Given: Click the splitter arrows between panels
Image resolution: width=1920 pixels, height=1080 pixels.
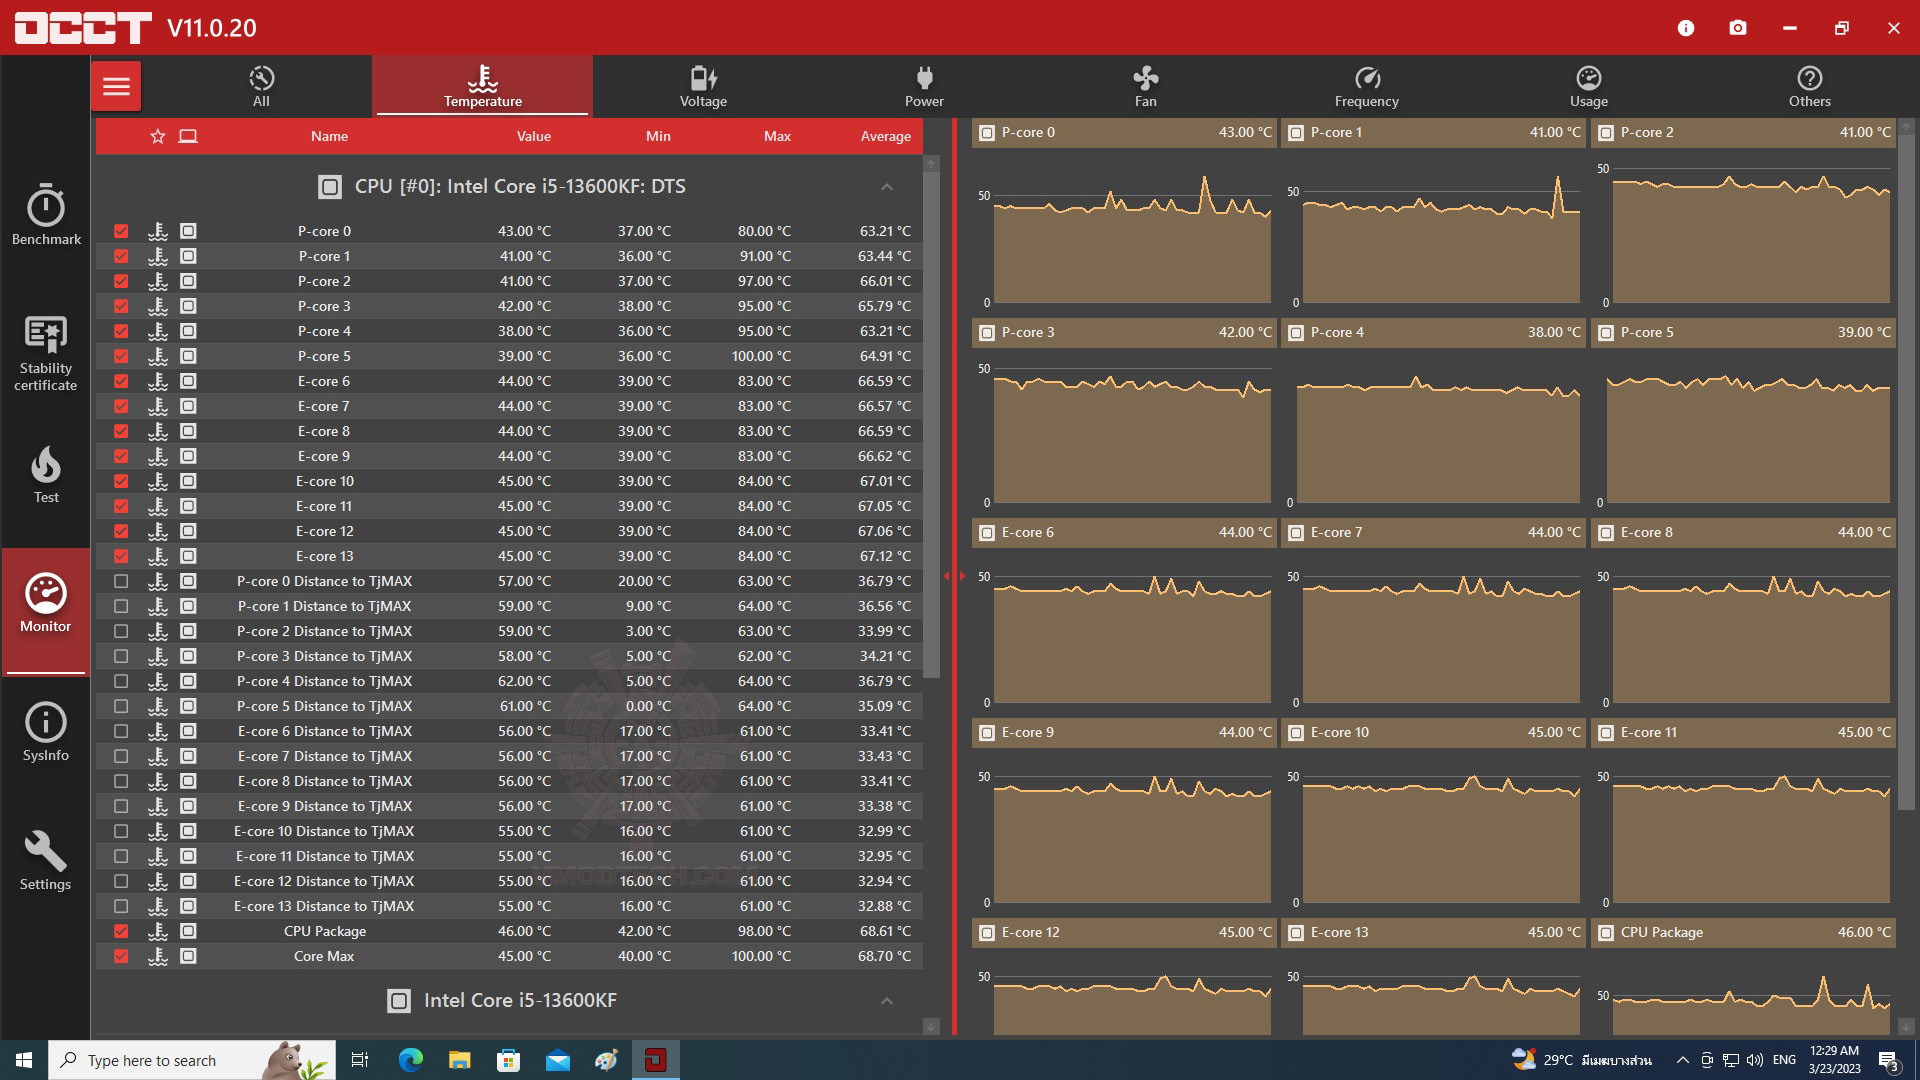Looking at the screenshot, I should (954, 576).
